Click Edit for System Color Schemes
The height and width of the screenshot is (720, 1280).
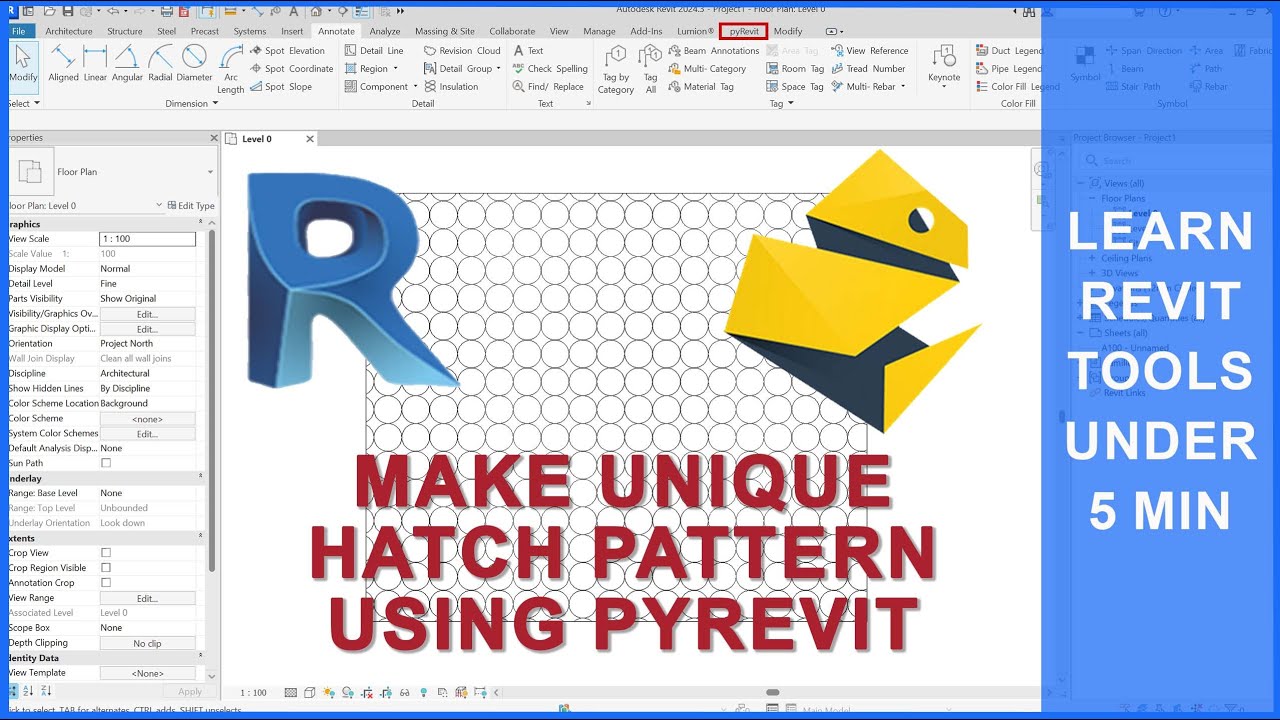[148, 434]
